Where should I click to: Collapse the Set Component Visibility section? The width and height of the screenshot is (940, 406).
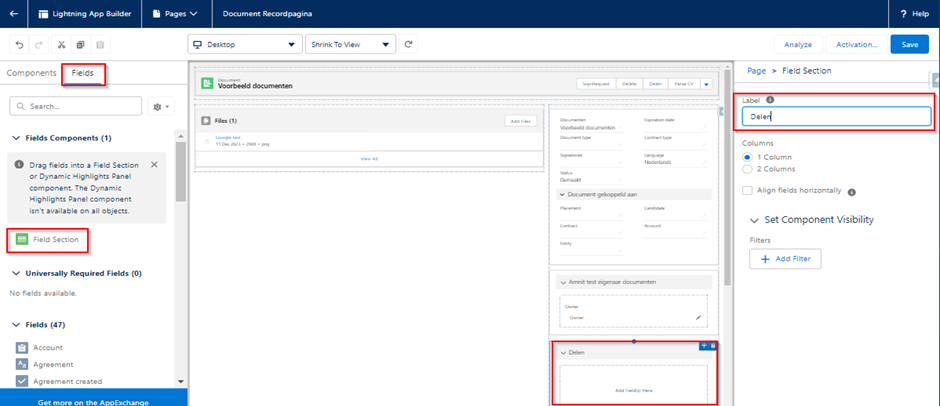[x=754, y=220]
